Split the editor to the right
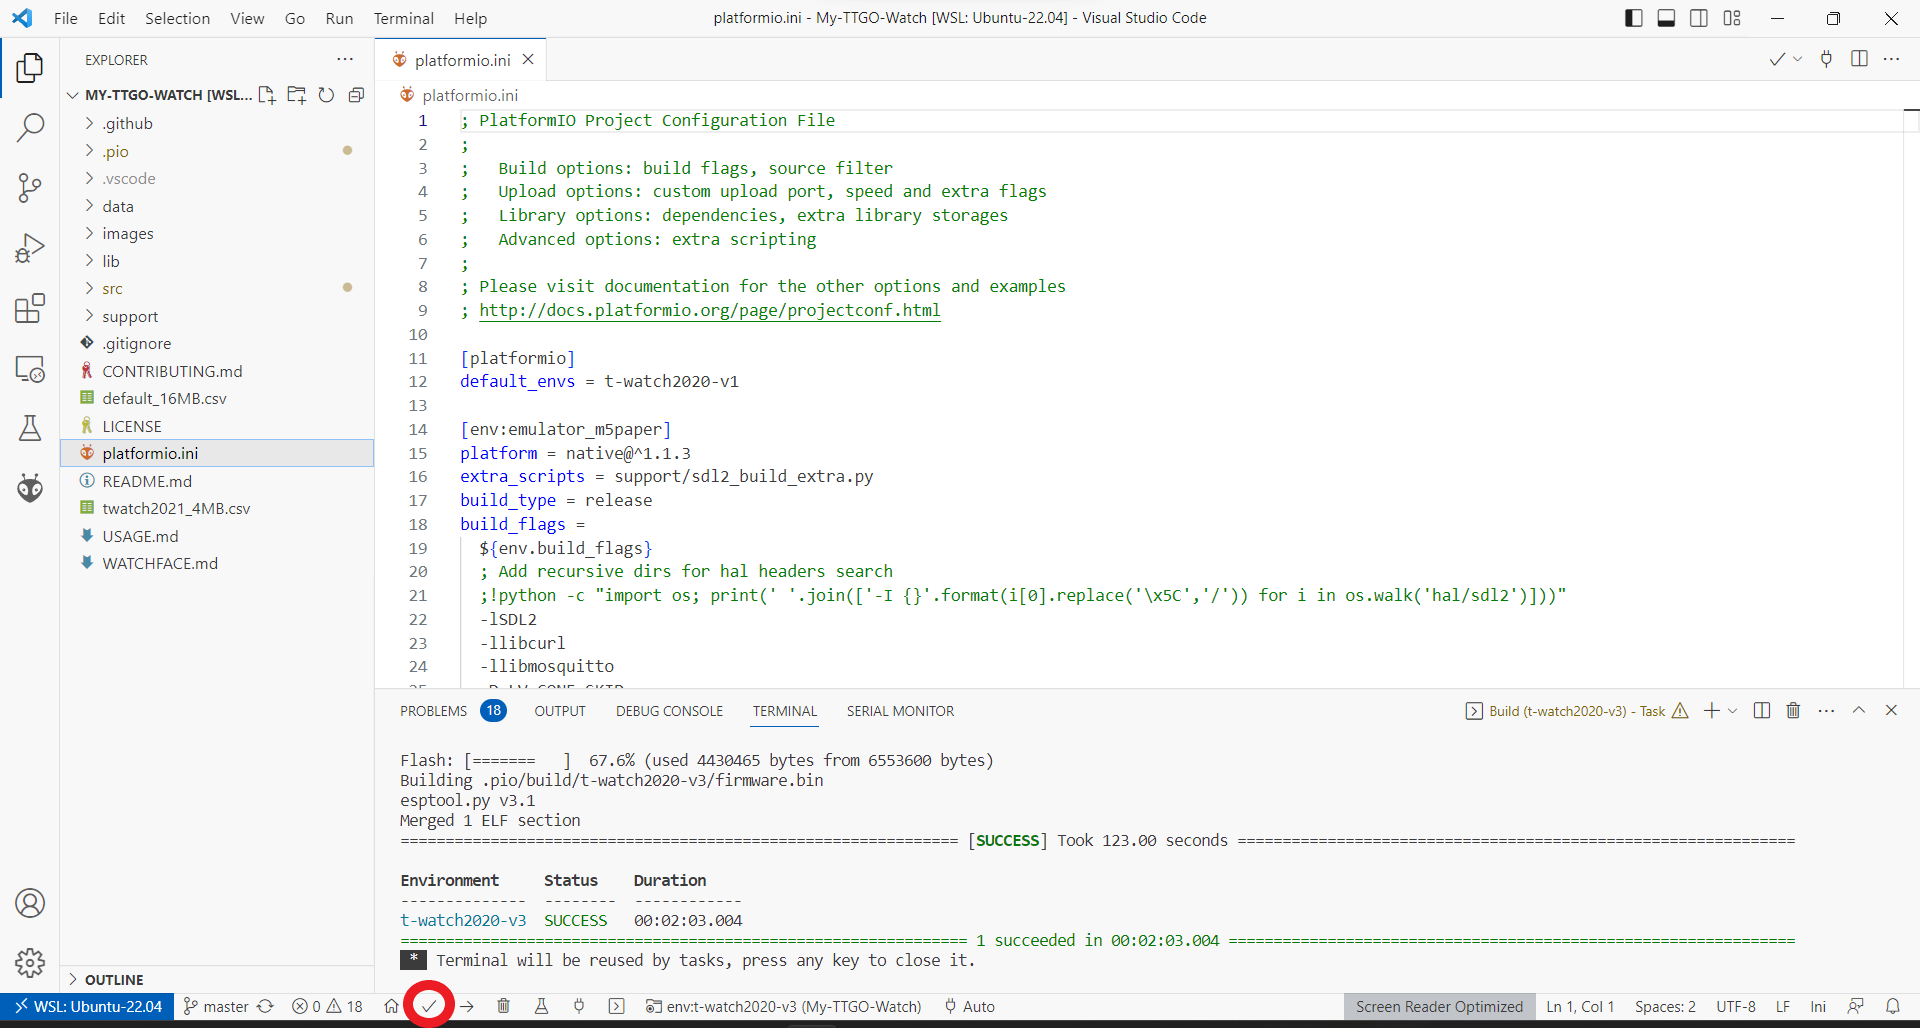This screenshot has width=1920, height=1028. click(1859, 59)
